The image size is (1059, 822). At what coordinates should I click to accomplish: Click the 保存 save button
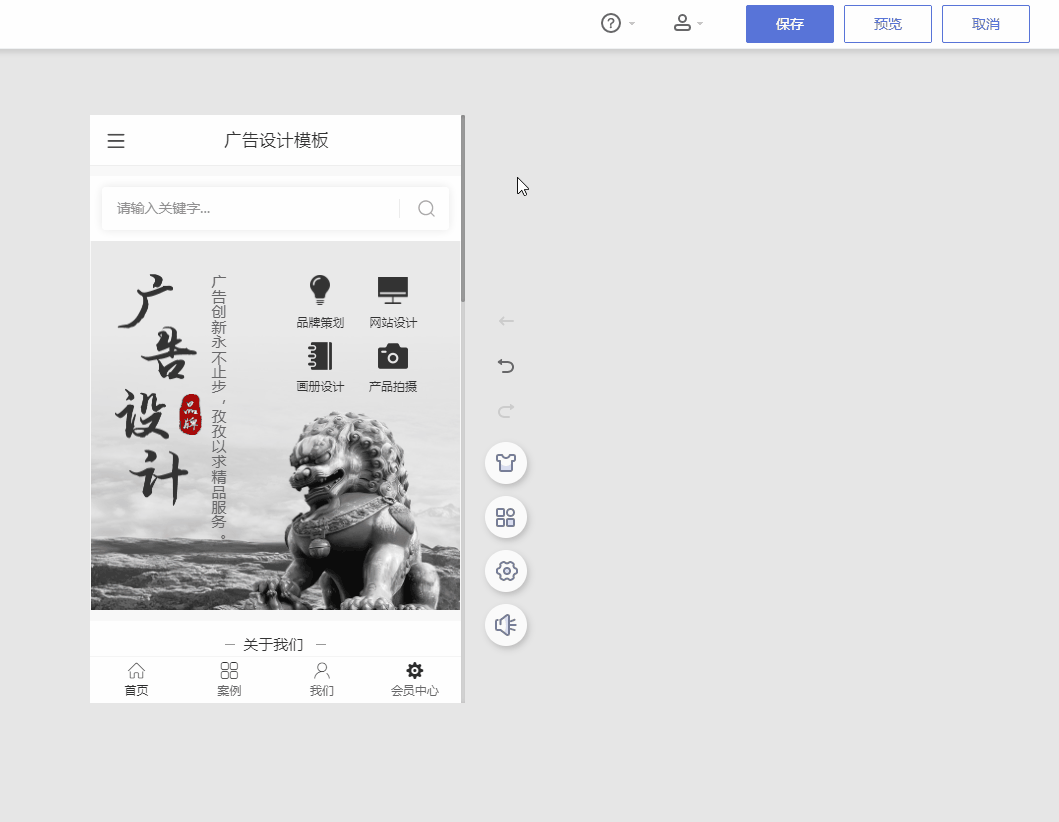(x=790, y=24)
